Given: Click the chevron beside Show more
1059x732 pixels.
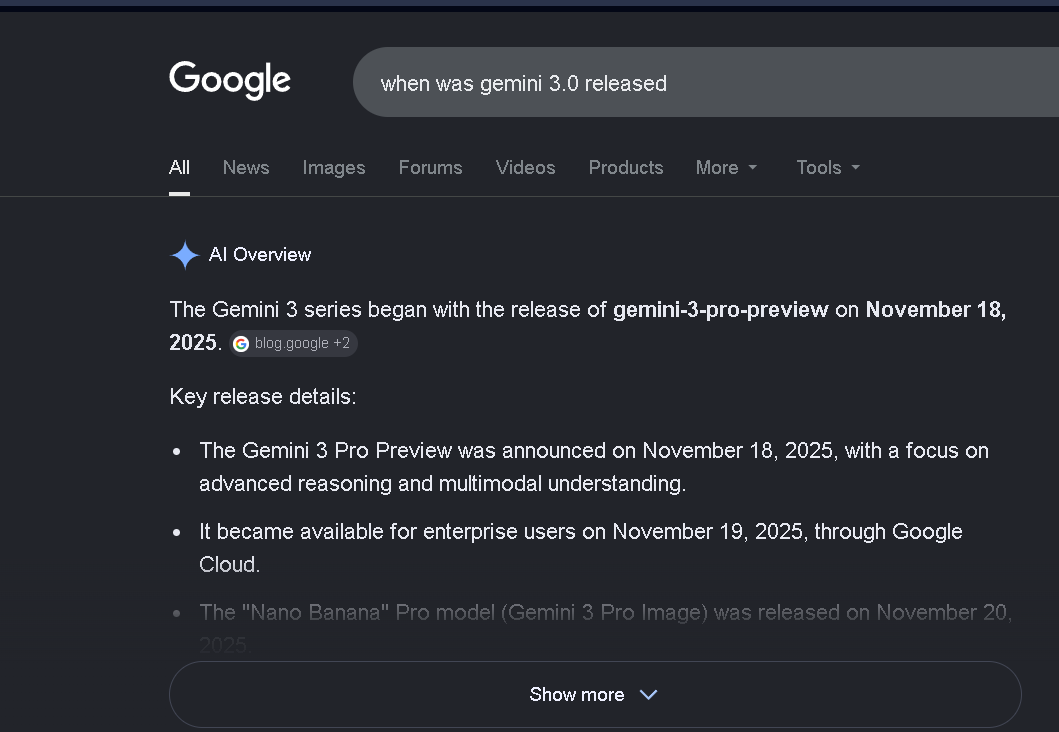Looking at the screenshot, I should click(648, 694).
